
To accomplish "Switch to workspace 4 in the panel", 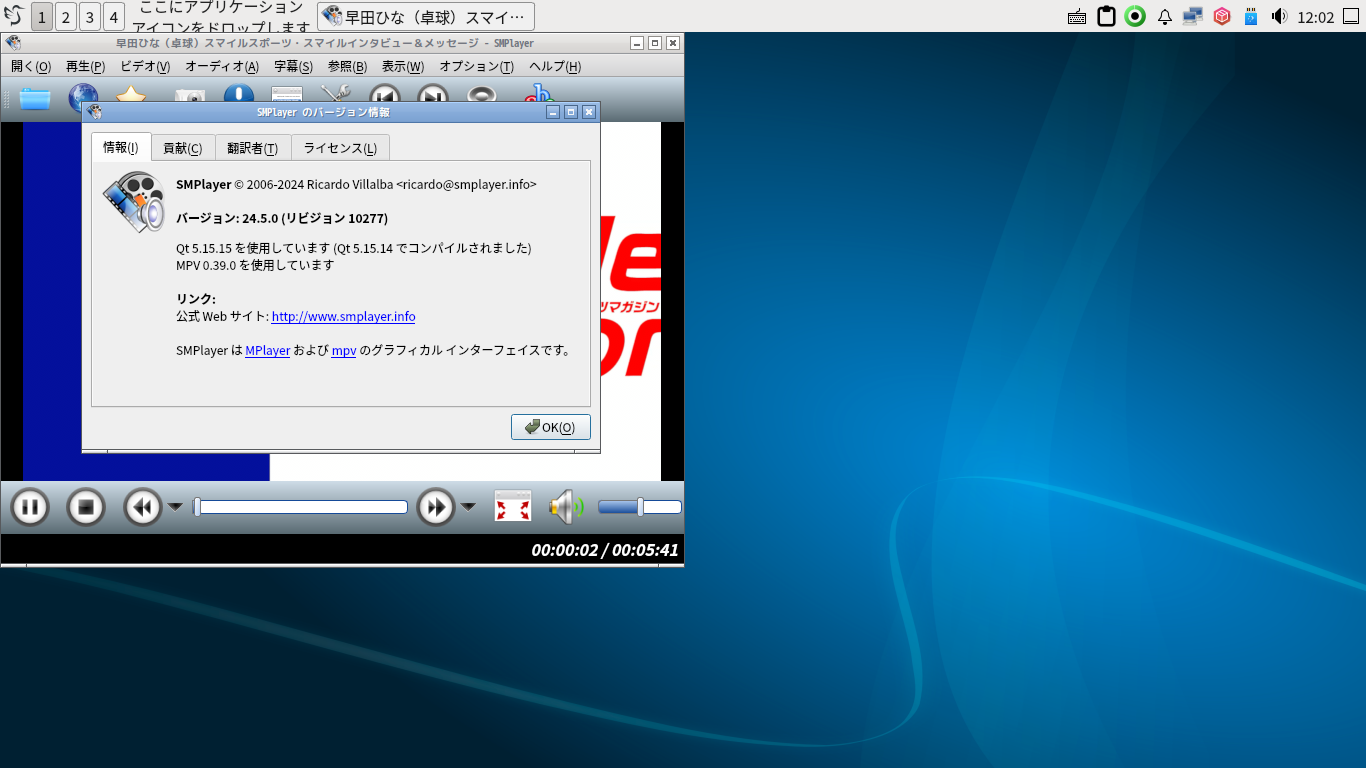I will pos(114,16).
